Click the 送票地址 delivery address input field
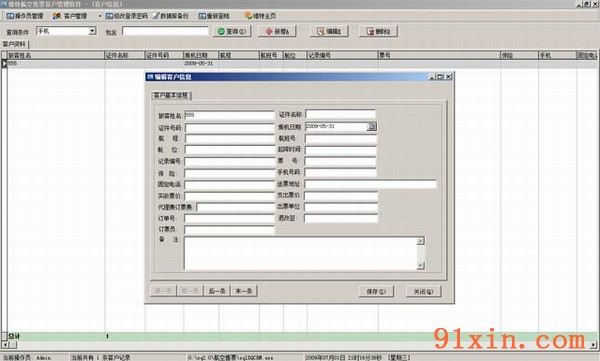The width and height of the screenshot is (600, 361). pos(370,184)
